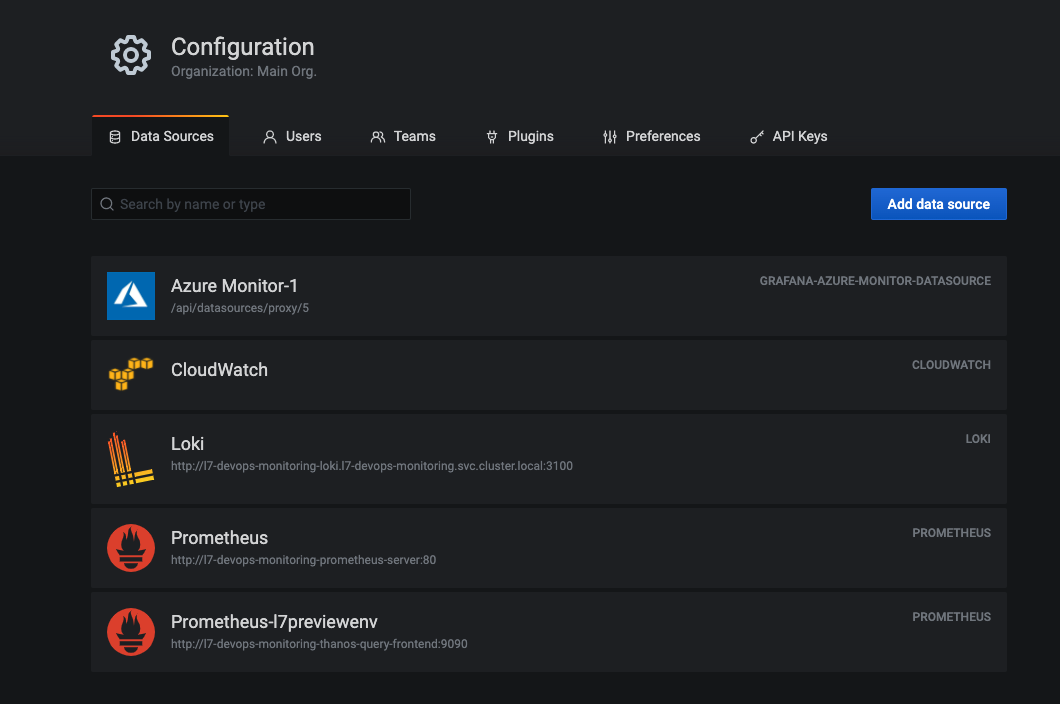Click the Configuration gear icon
This screenshot has width=1060, height=704.
(x=130, y=55)
